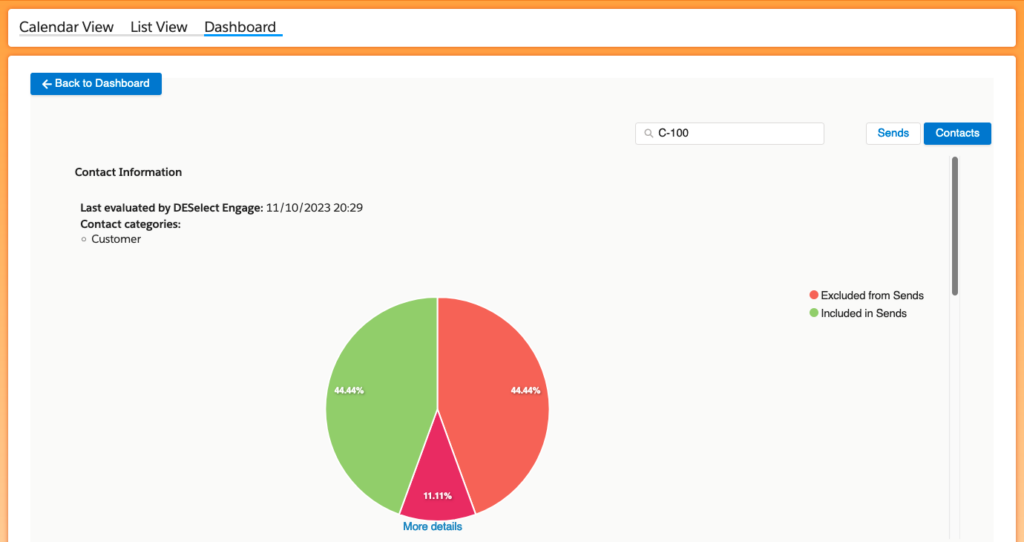
Task: Switch to the Calendar View tab
Action: [x=66, y=27]
